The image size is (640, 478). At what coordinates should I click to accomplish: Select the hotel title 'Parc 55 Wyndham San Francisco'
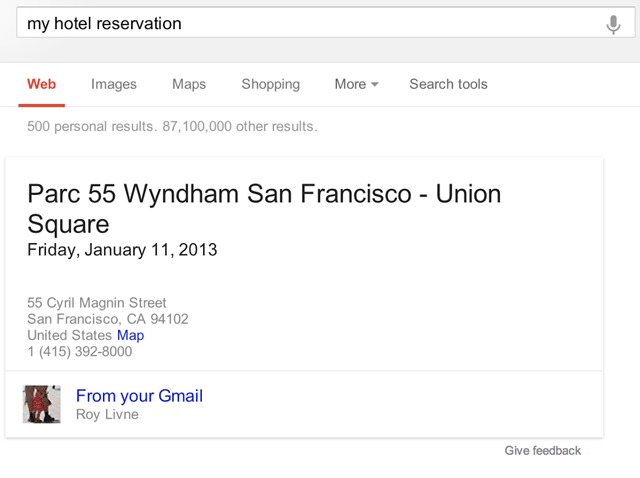pos(219,193)
